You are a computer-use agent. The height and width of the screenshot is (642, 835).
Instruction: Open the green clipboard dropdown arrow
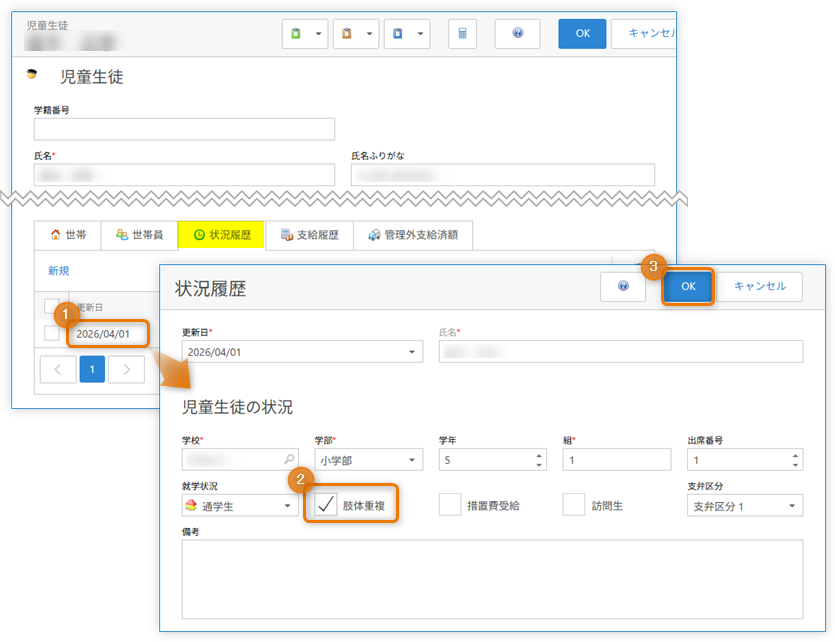pyautogui.click(x=318, y=34)
